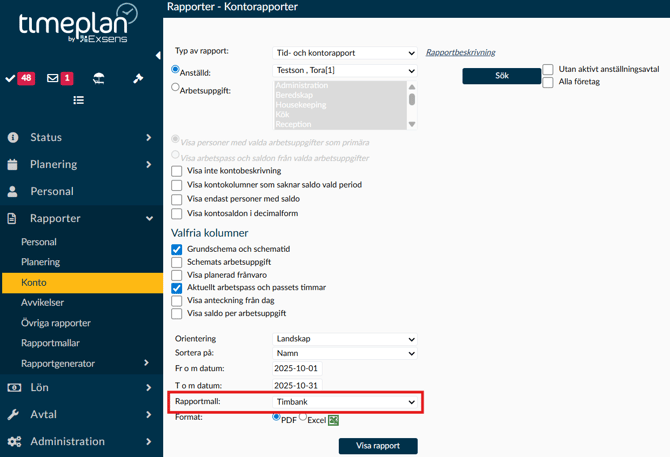The width and height of the screenshot is (670, 457).
Task: Click the Fr o m datum field
Action: click(297, 369)
